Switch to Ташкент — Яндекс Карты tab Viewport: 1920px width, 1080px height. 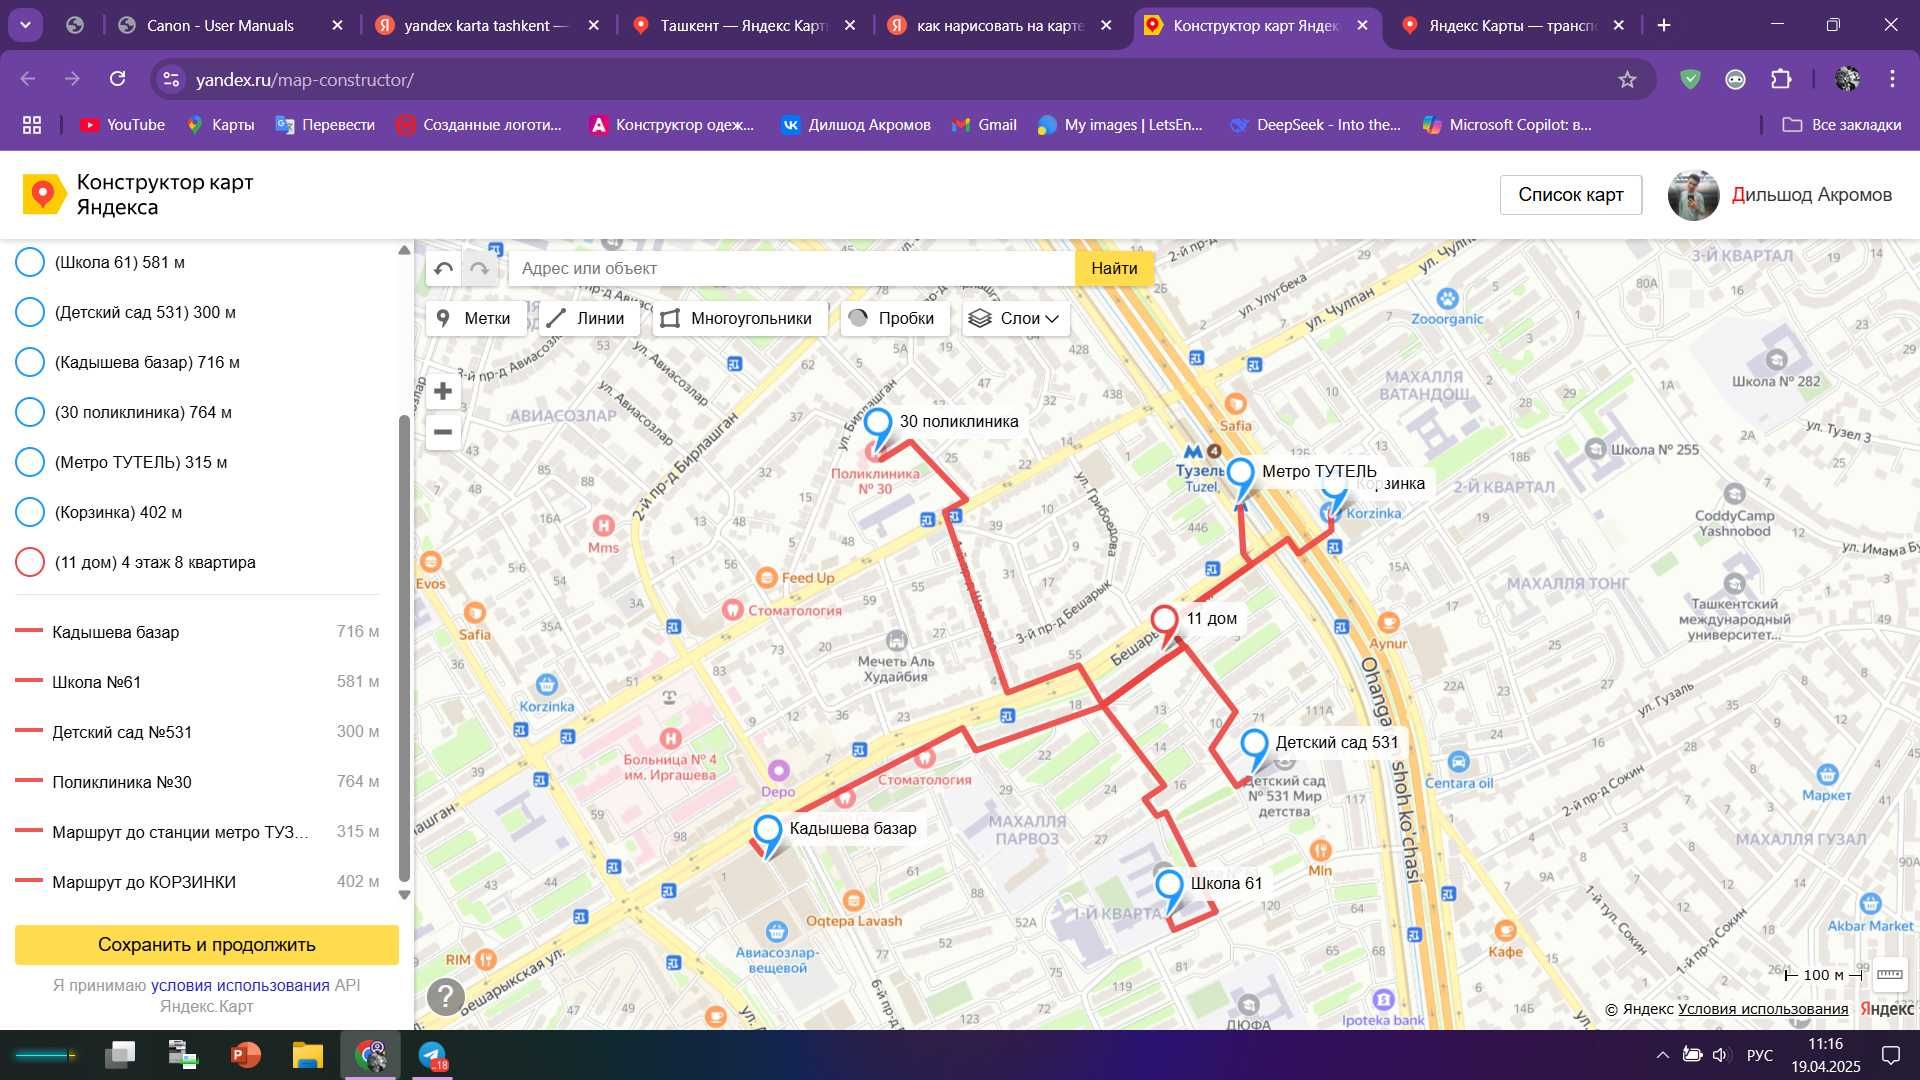(743, 25)
